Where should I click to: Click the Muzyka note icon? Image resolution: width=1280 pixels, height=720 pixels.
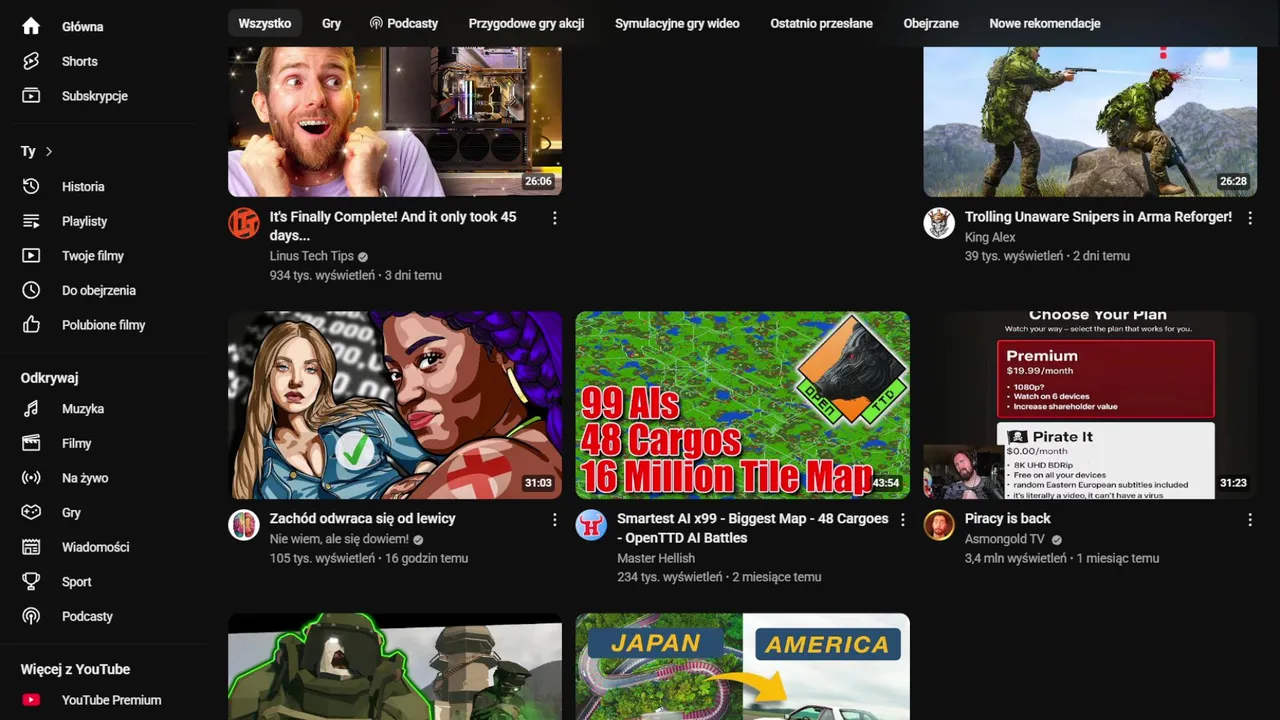pyautogui.click(x=31, y=409)
